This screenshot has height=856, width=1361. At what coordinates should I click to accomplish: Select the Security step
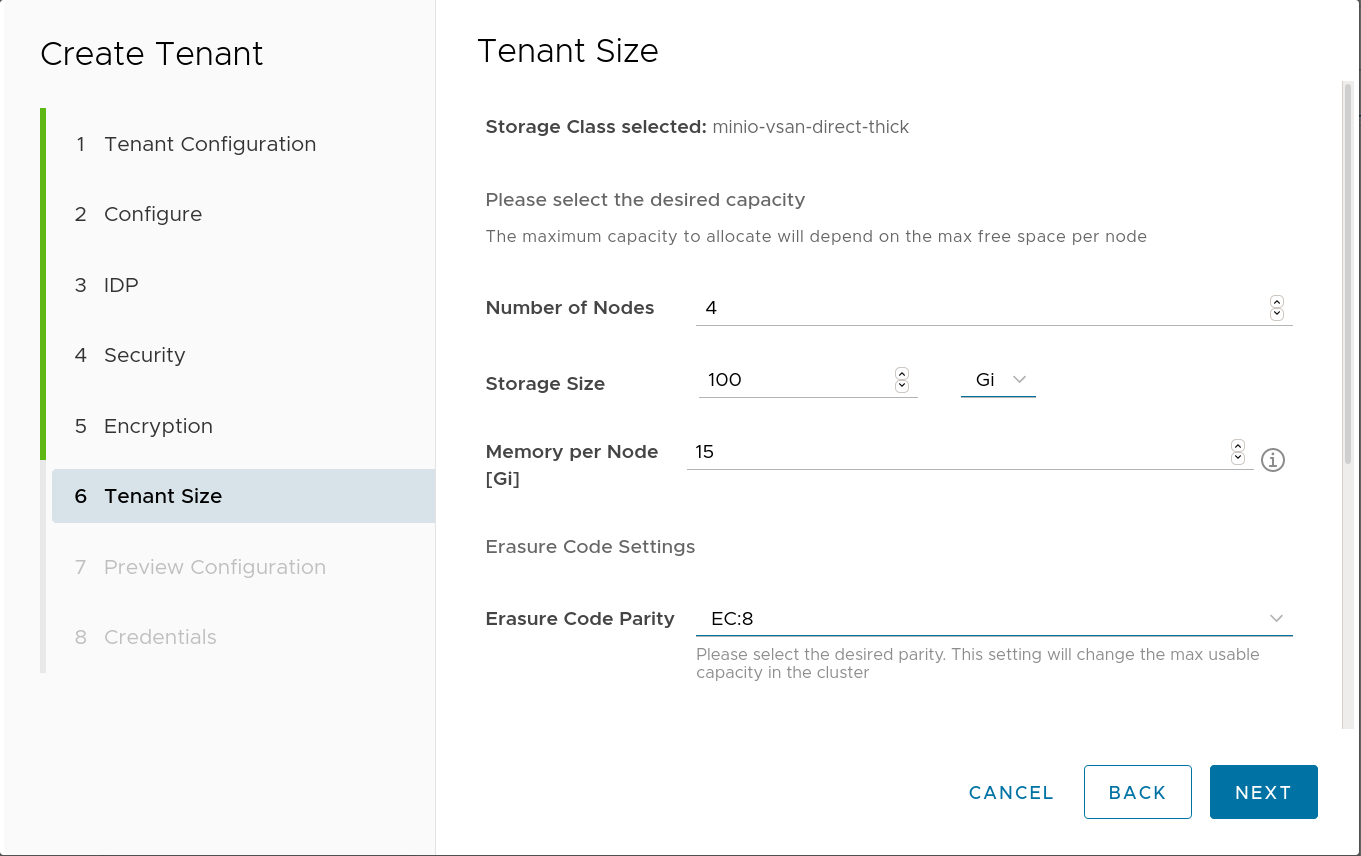pos(144,355)
